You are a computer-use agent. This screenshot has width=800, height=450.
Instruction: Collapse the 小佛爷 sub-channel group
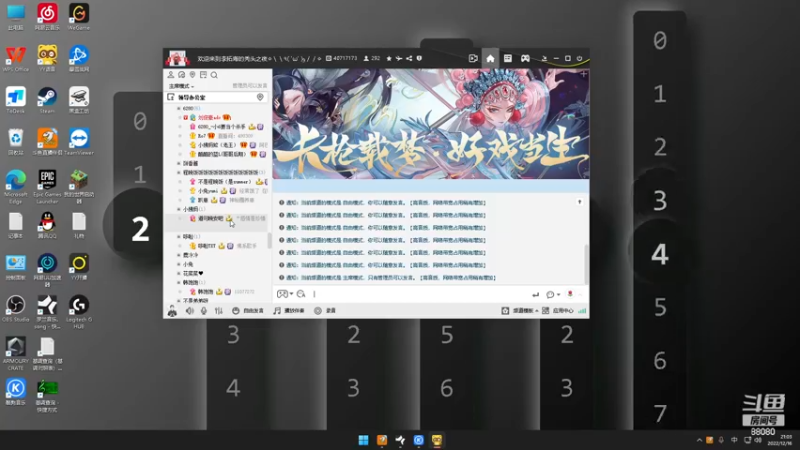[179, 209]
